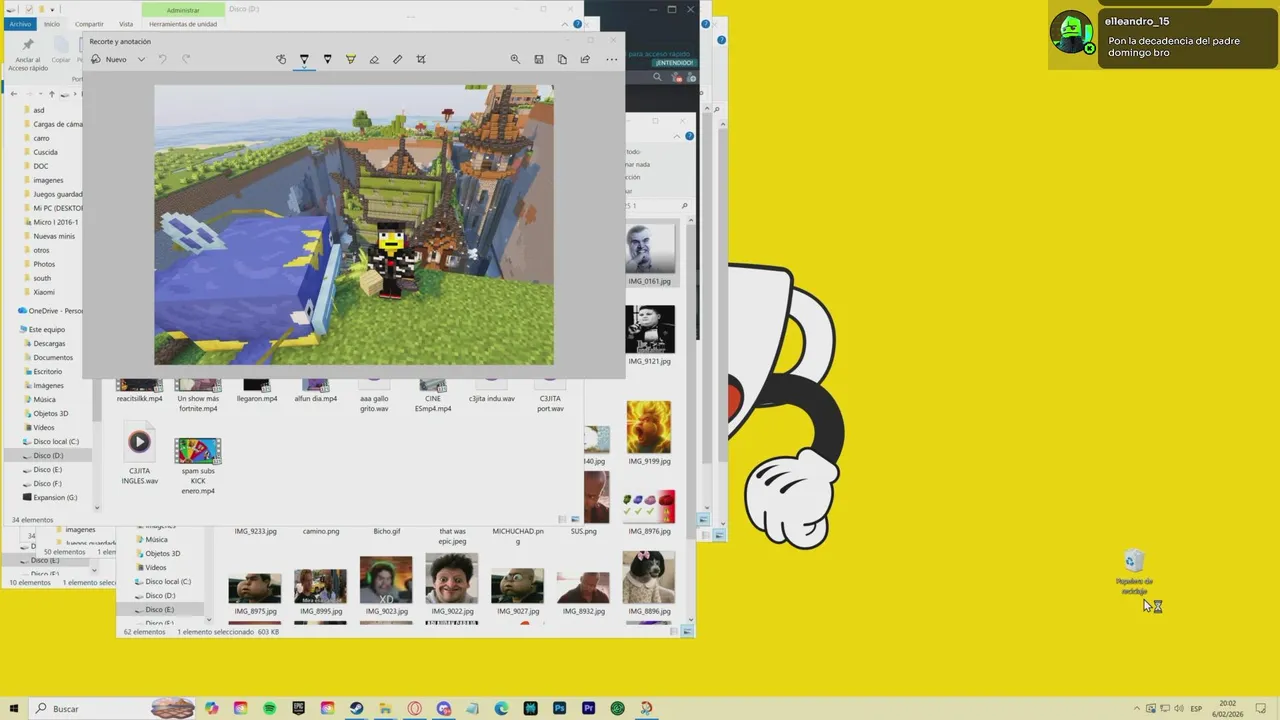1280x720 pixels.
Task: Open Spotify from the taskbar
Action: [x=269, y=708]
